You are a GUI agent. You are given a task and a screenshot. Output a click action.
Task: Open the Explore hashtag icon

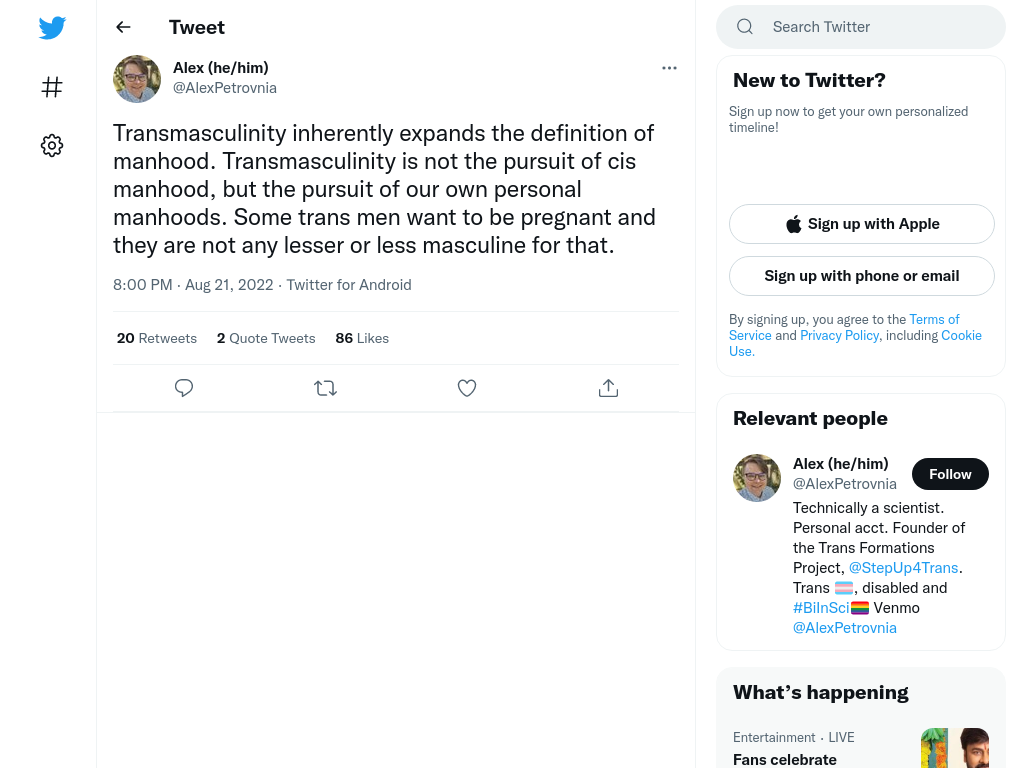52,87
